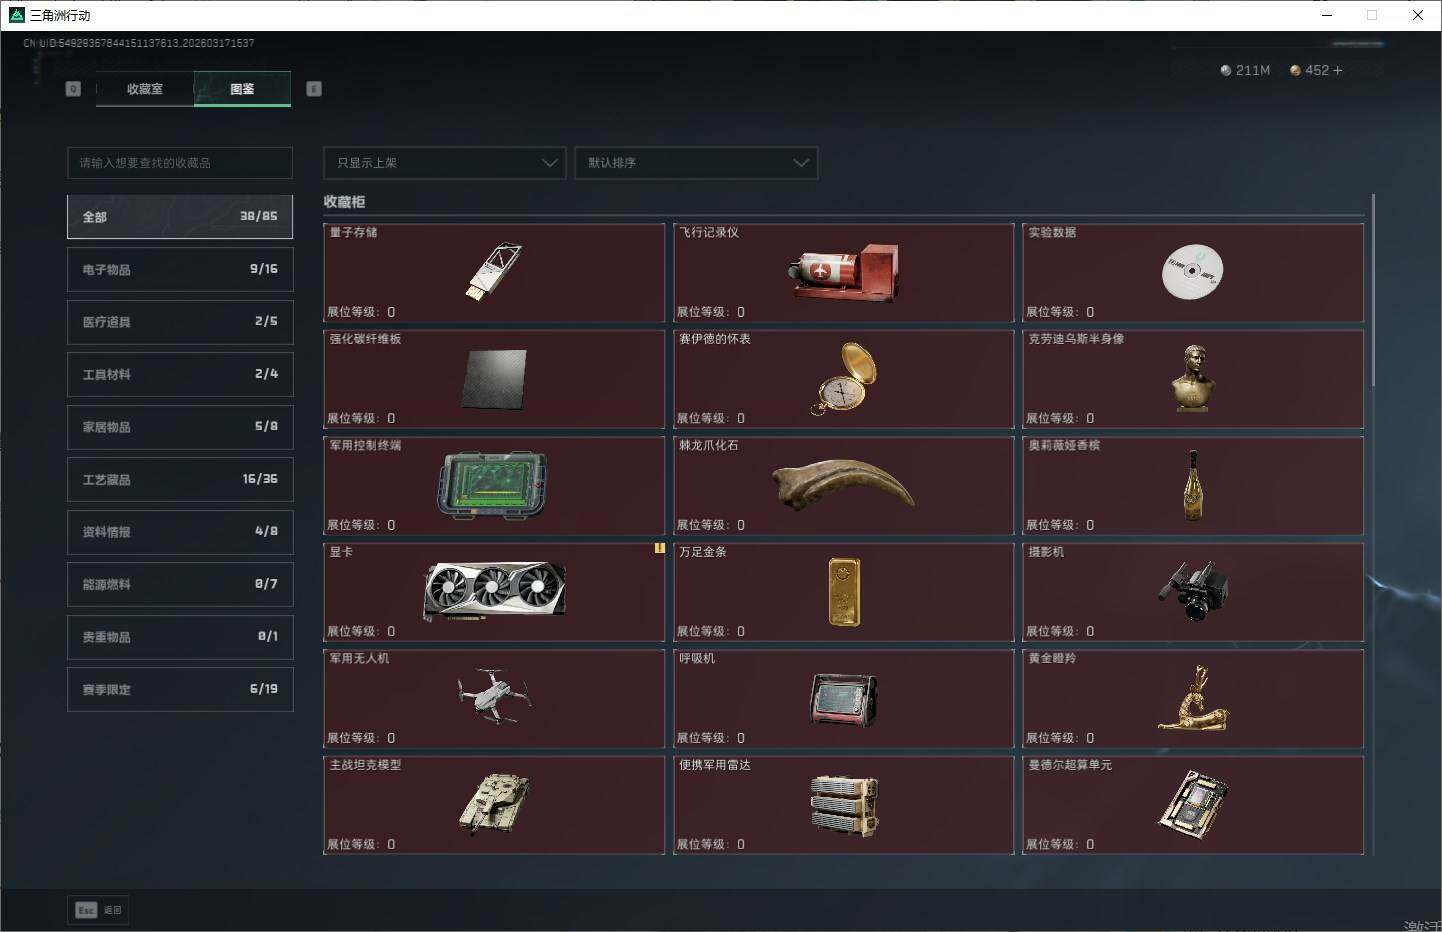Select the 赛伊德的怀表 pocket watch image
Screen dimensions: 1442x932
click(844, 378)
